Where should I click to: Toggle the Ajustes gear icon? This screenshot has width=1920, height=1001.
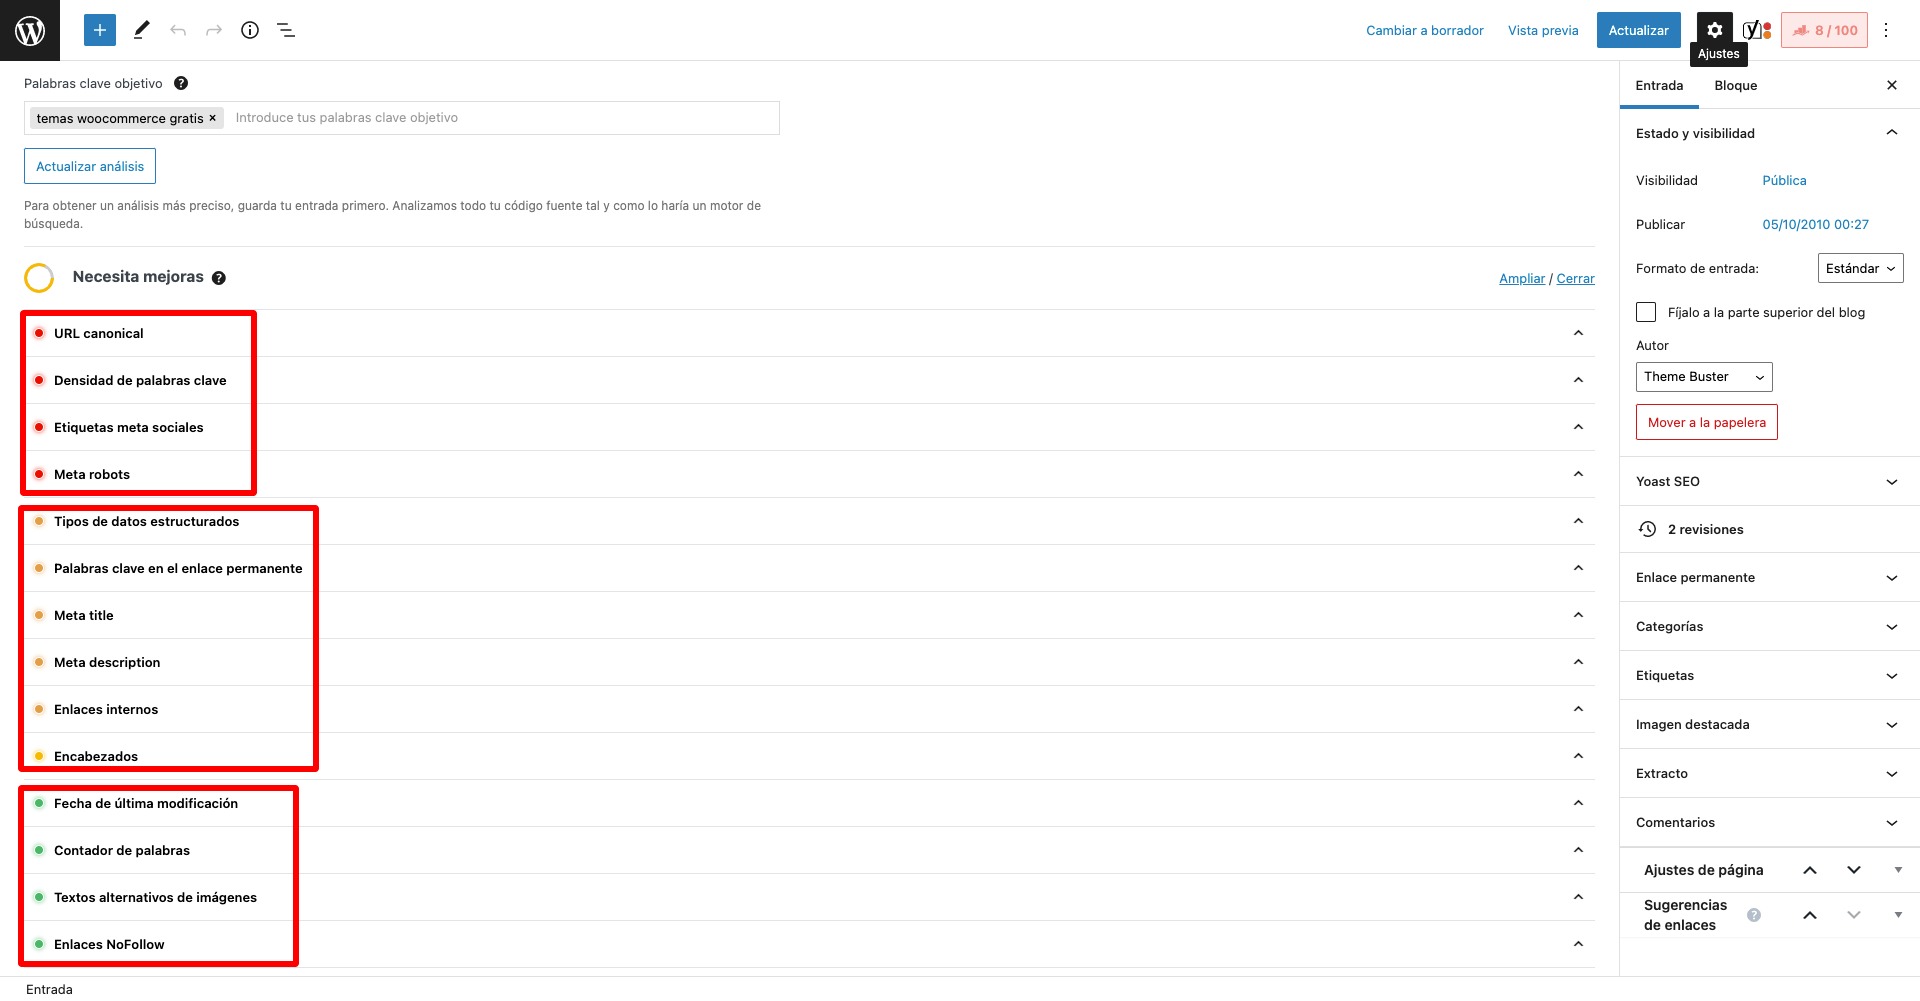(x=1714, y=30)
